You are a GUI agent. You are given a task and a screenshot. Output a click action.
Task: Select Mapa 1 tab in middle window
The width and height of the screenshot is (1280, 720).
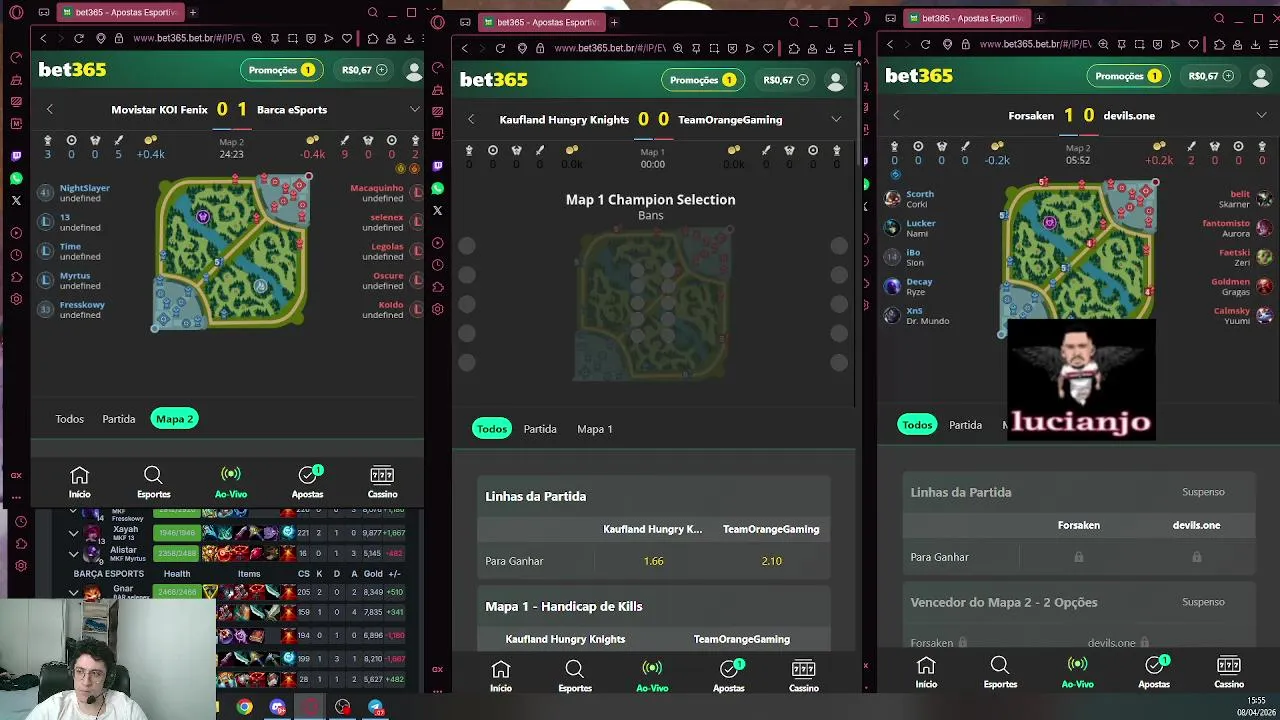point(595,429)
